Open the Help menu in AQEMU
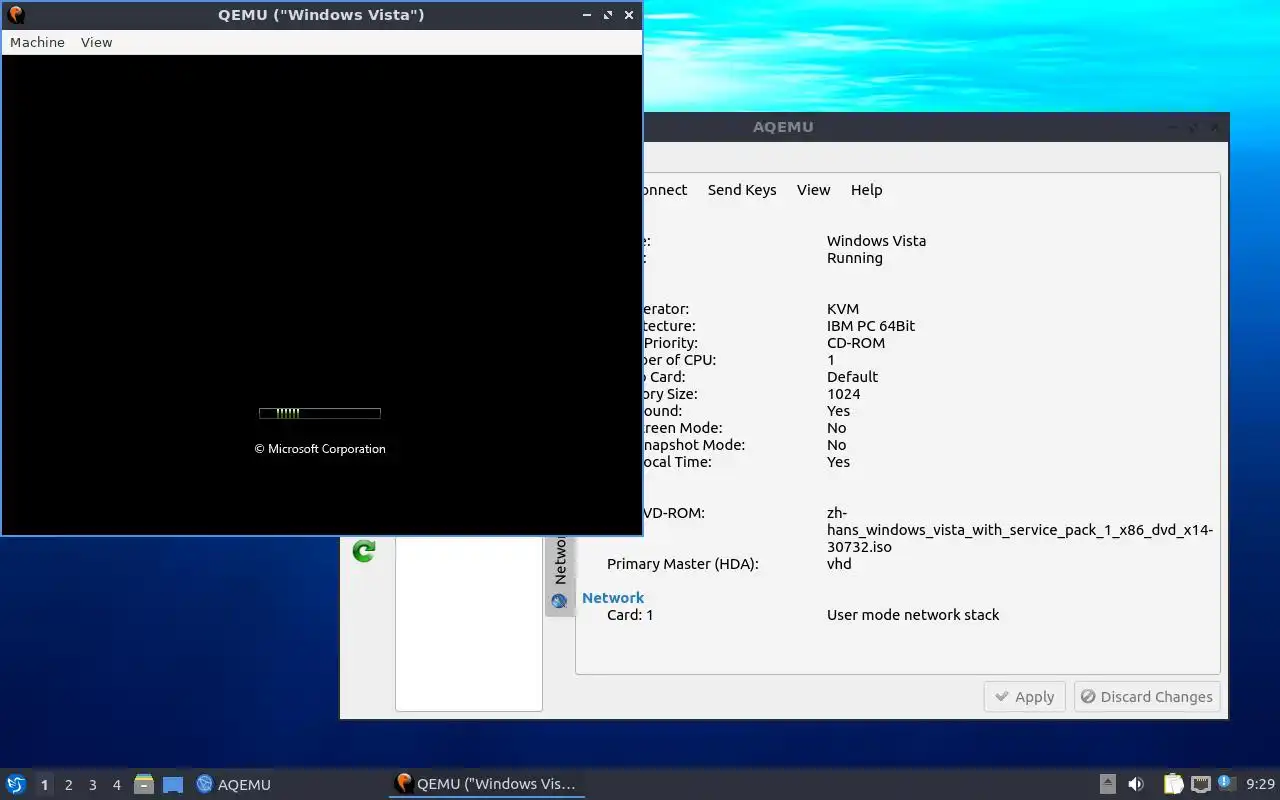The height and width of the screenshot is (800, 1280). coord(866,190)
